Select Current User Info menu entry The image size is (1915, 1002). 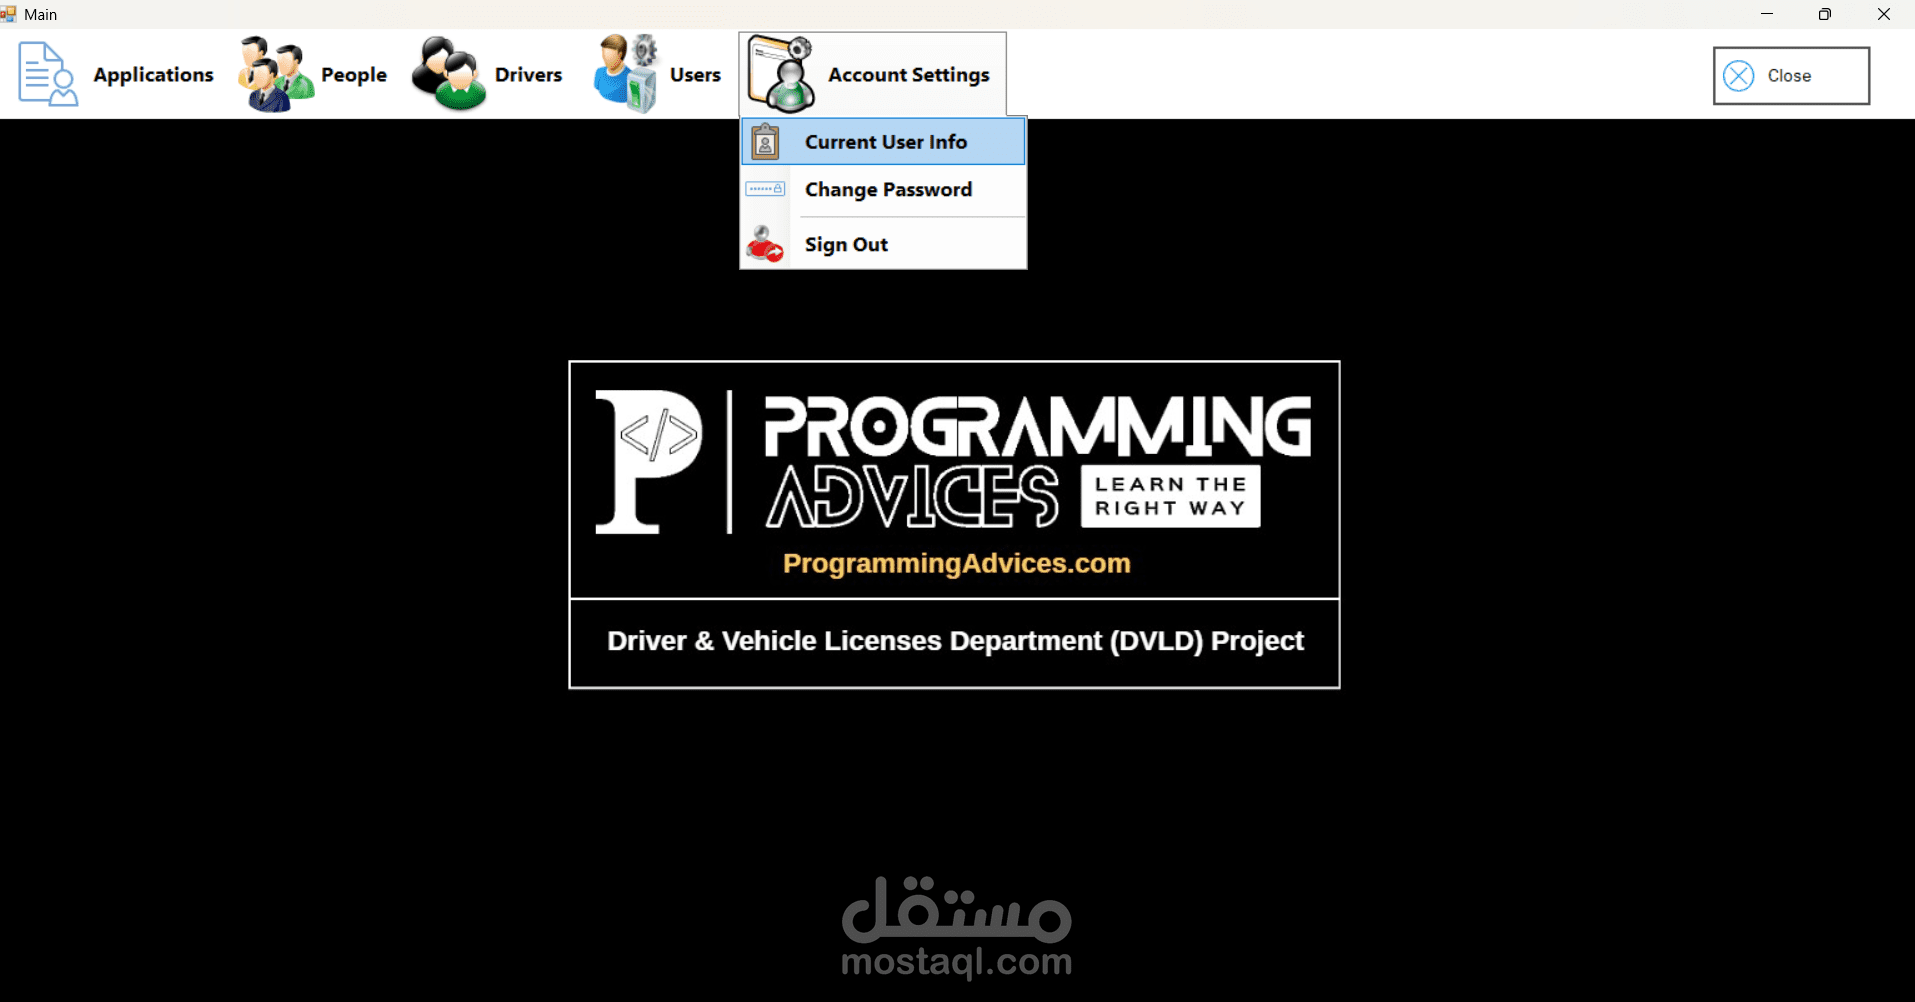(x=883, y=141)
